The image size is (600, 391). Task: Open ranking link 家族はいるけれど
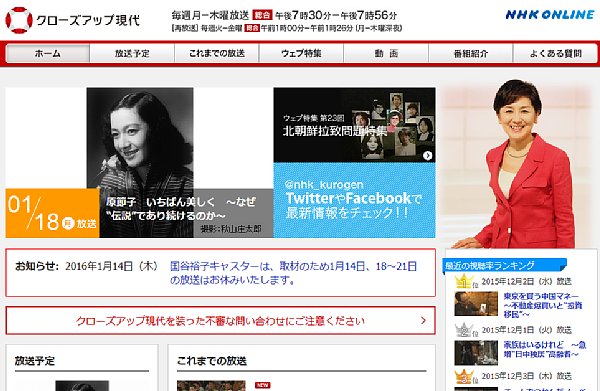point(545,349)
